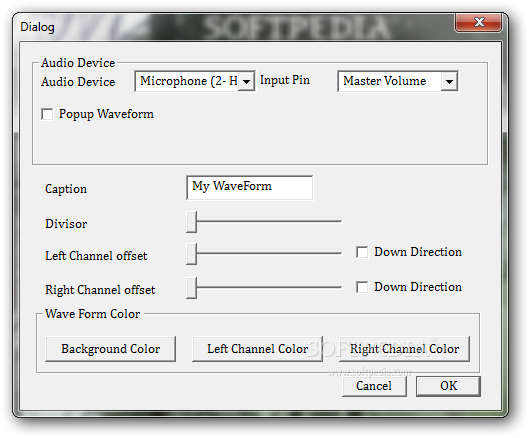Click the Right Channel offset slider handle
The height and width of the screenshot is (438, 529).
191,288
